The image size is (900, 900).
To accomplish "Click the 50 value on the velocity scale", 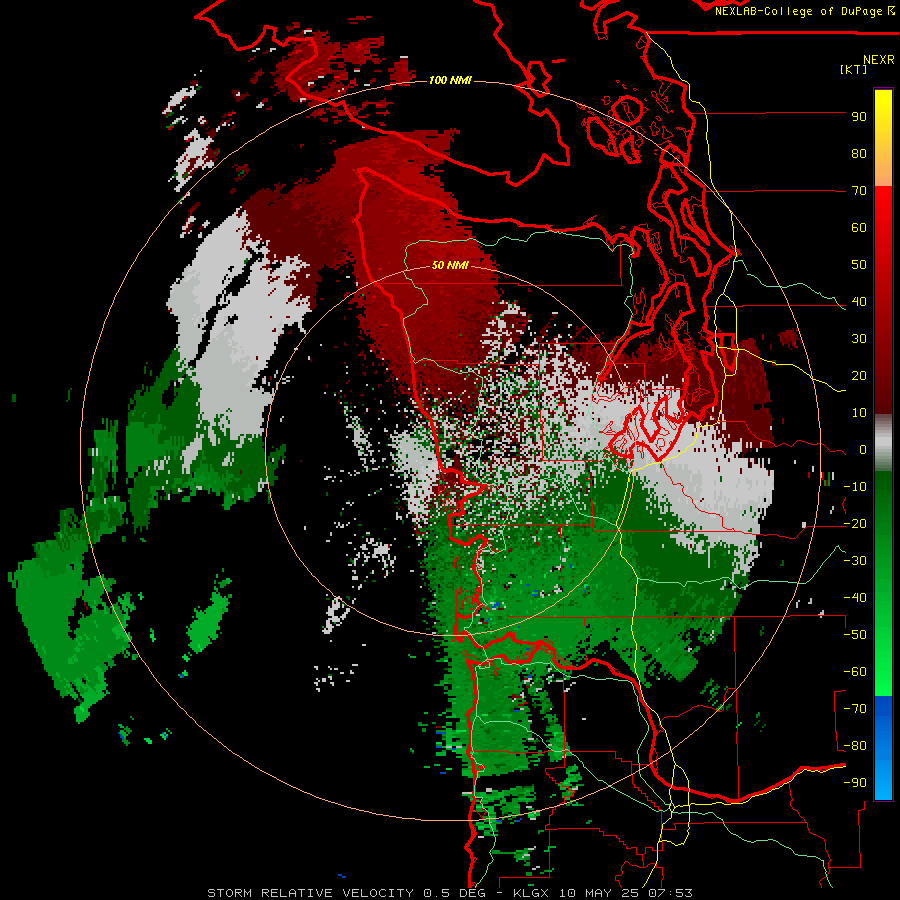I will point(859,265).
